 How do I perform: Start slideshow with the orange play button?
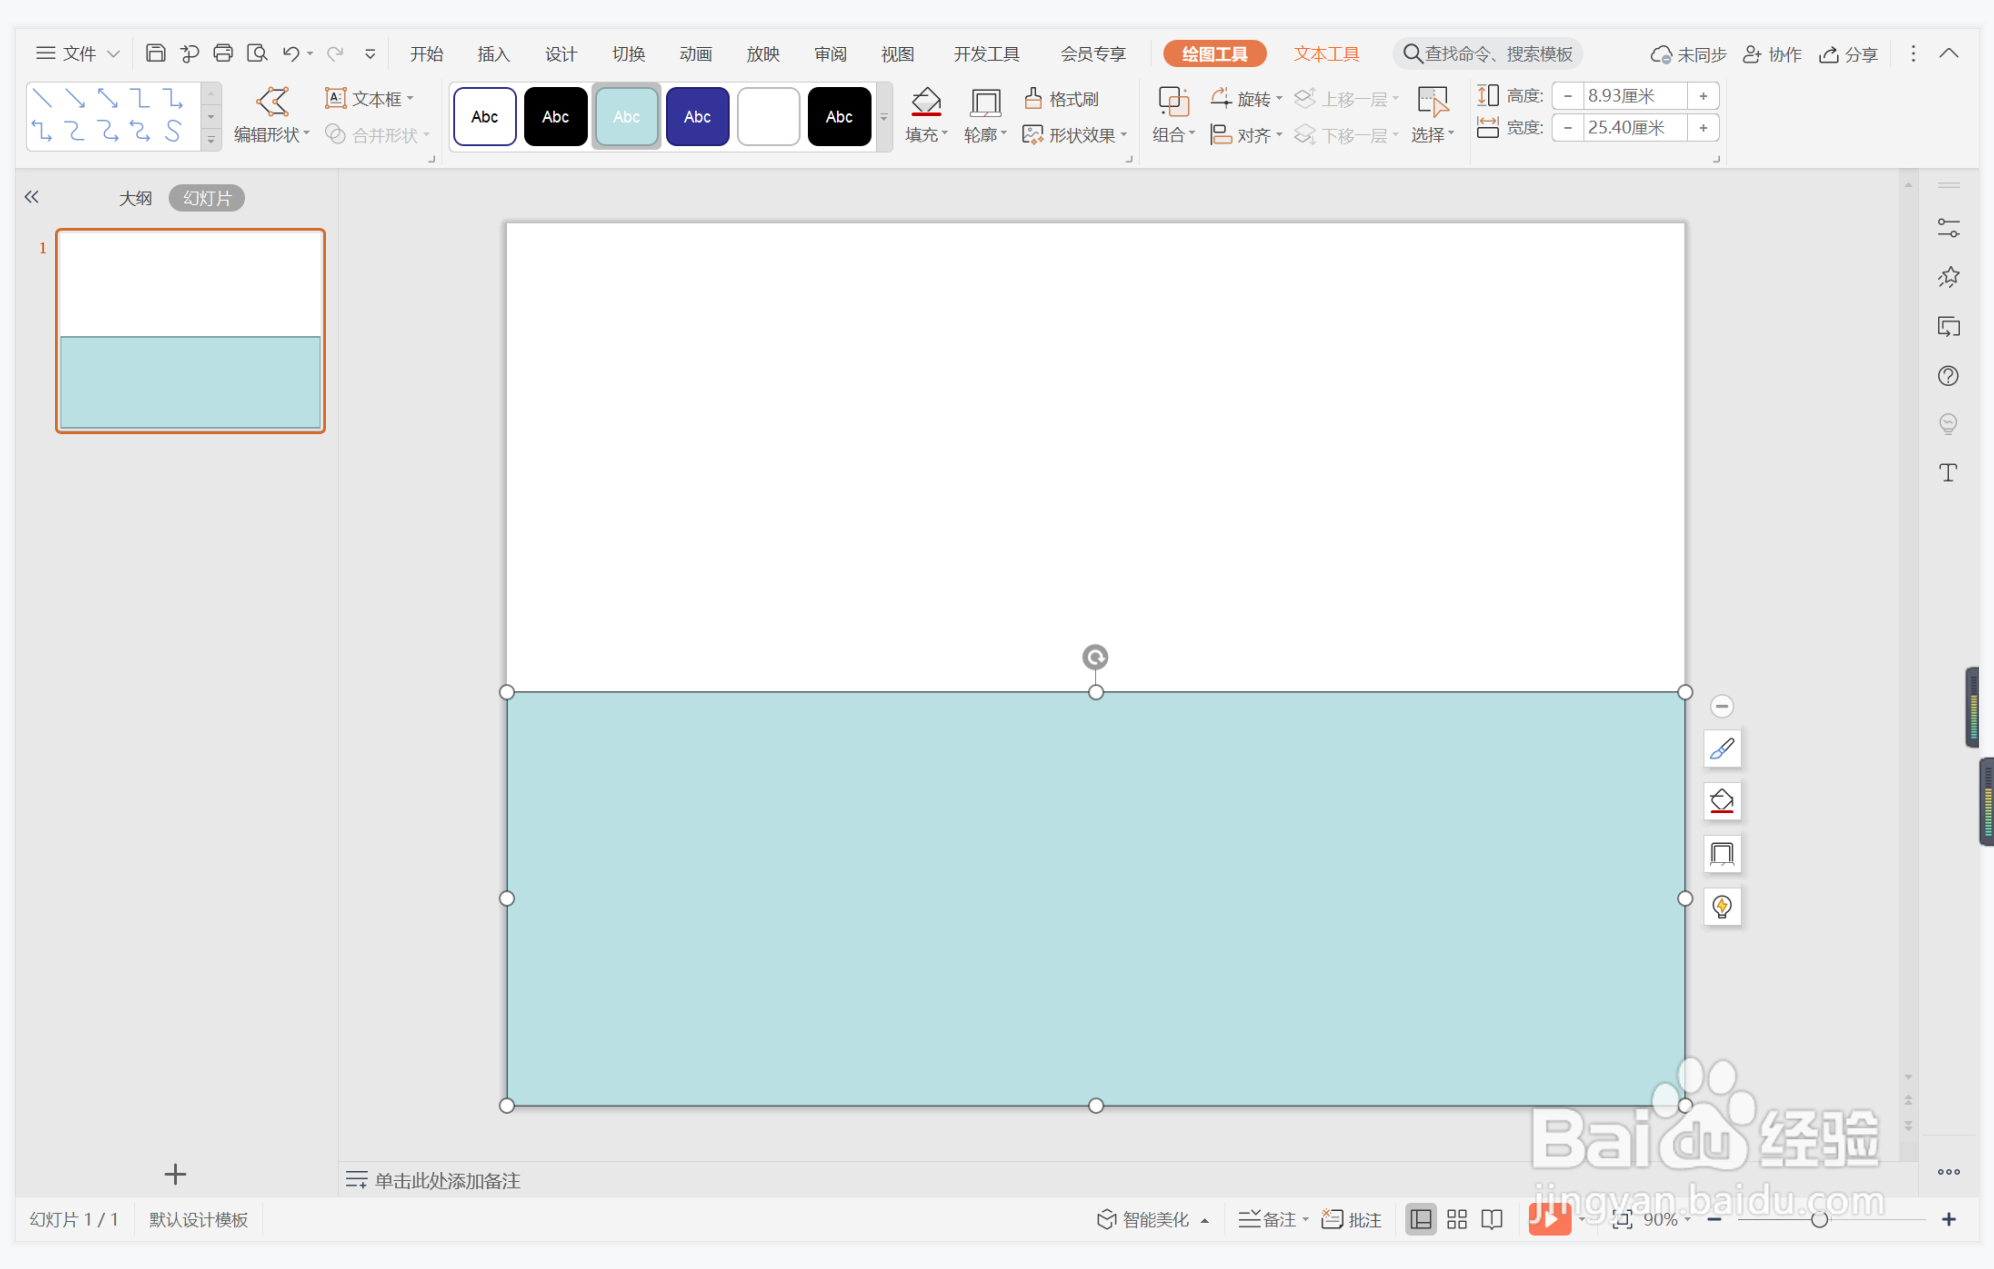(x=1548, y=1219)
